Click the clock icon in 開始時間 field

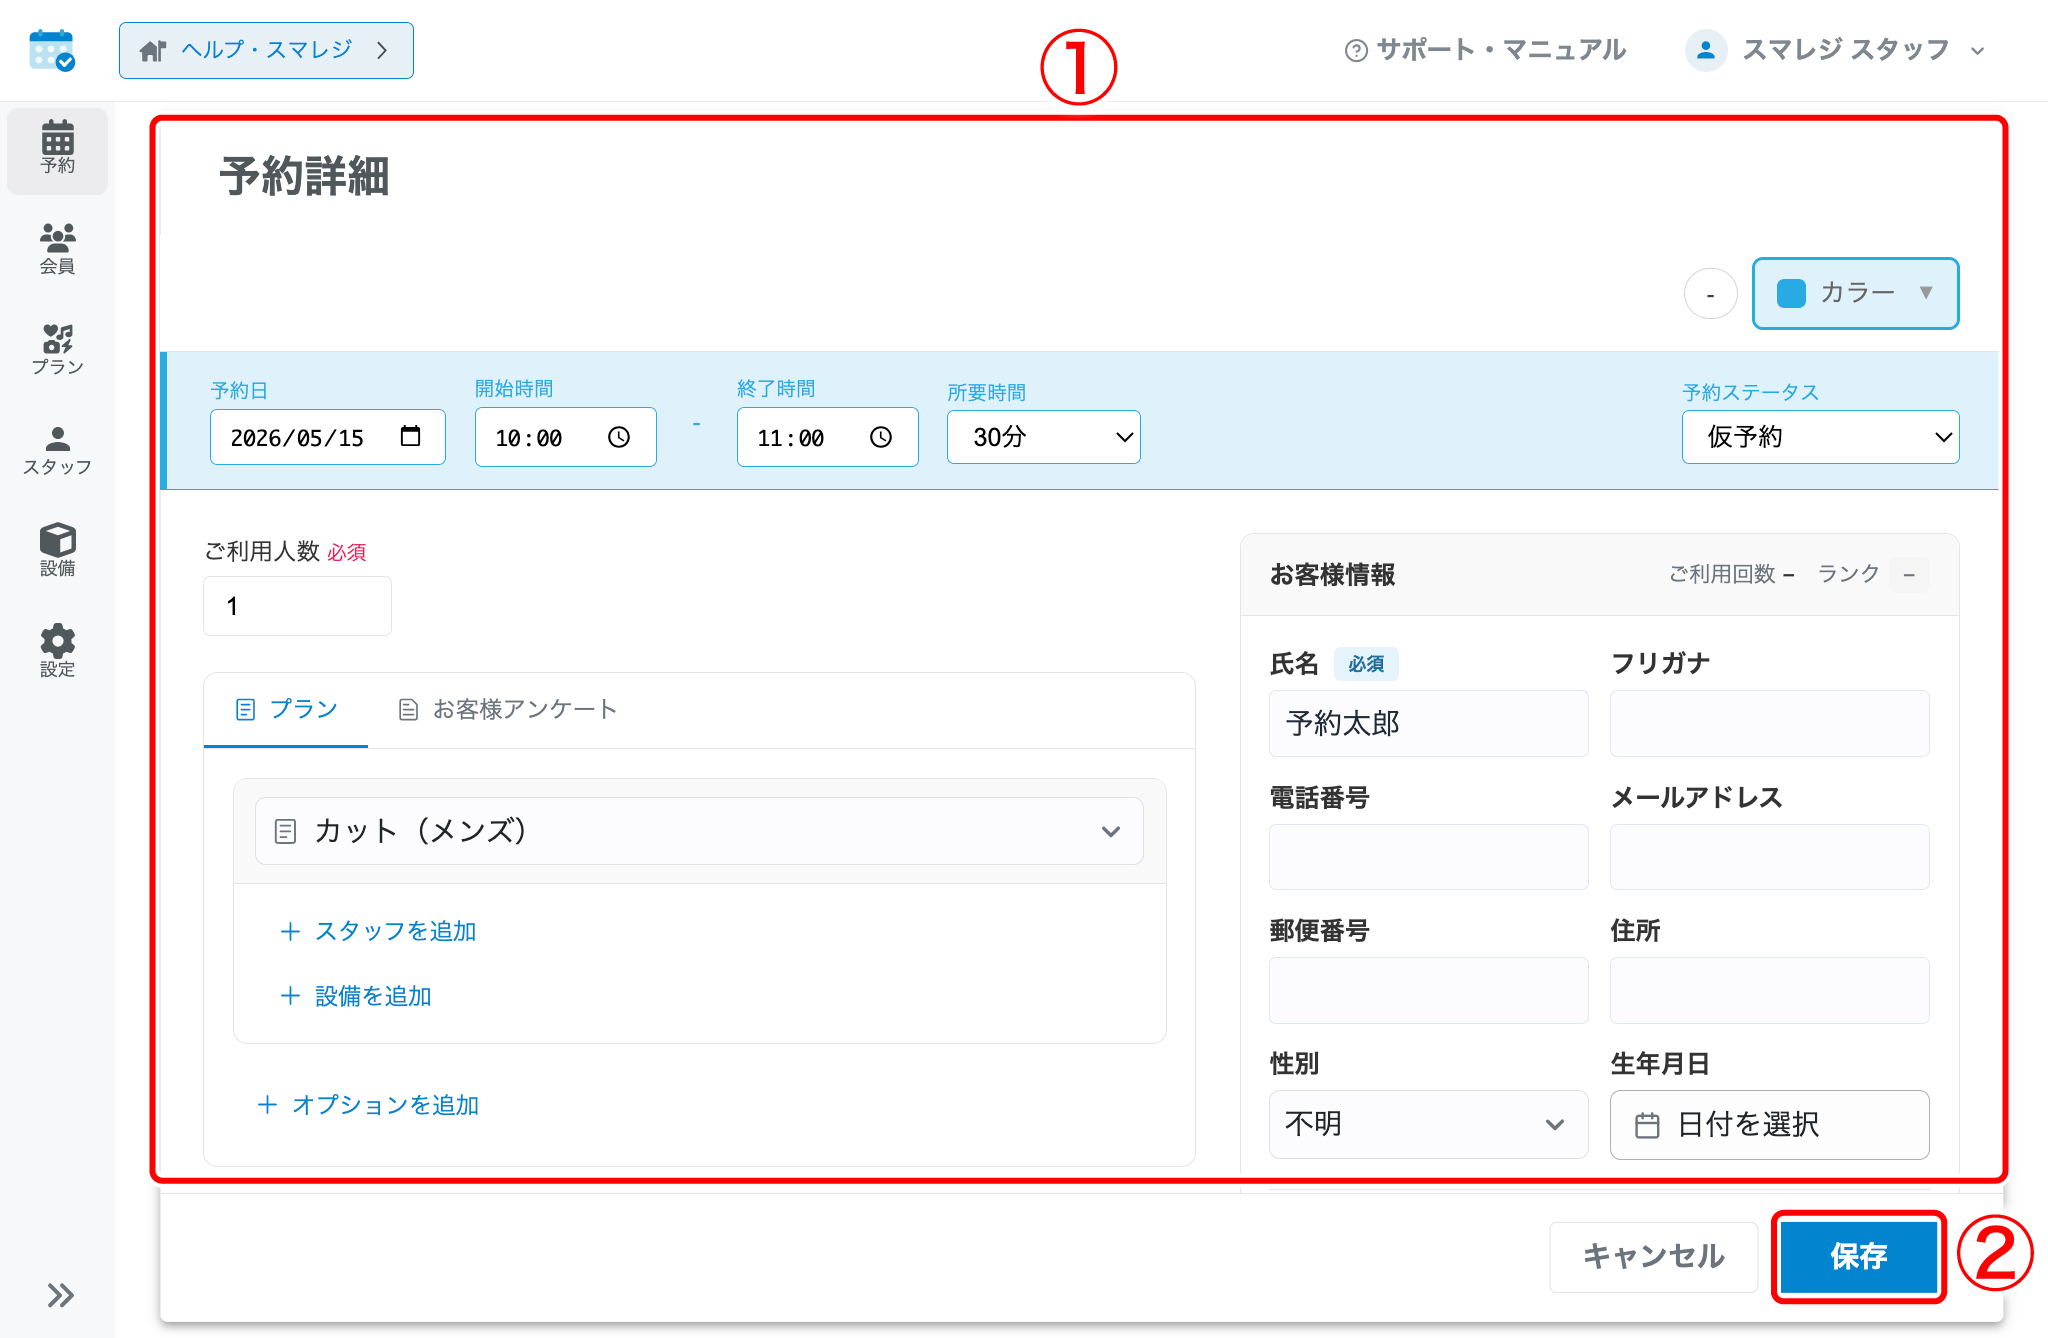(x=619, y=437)
